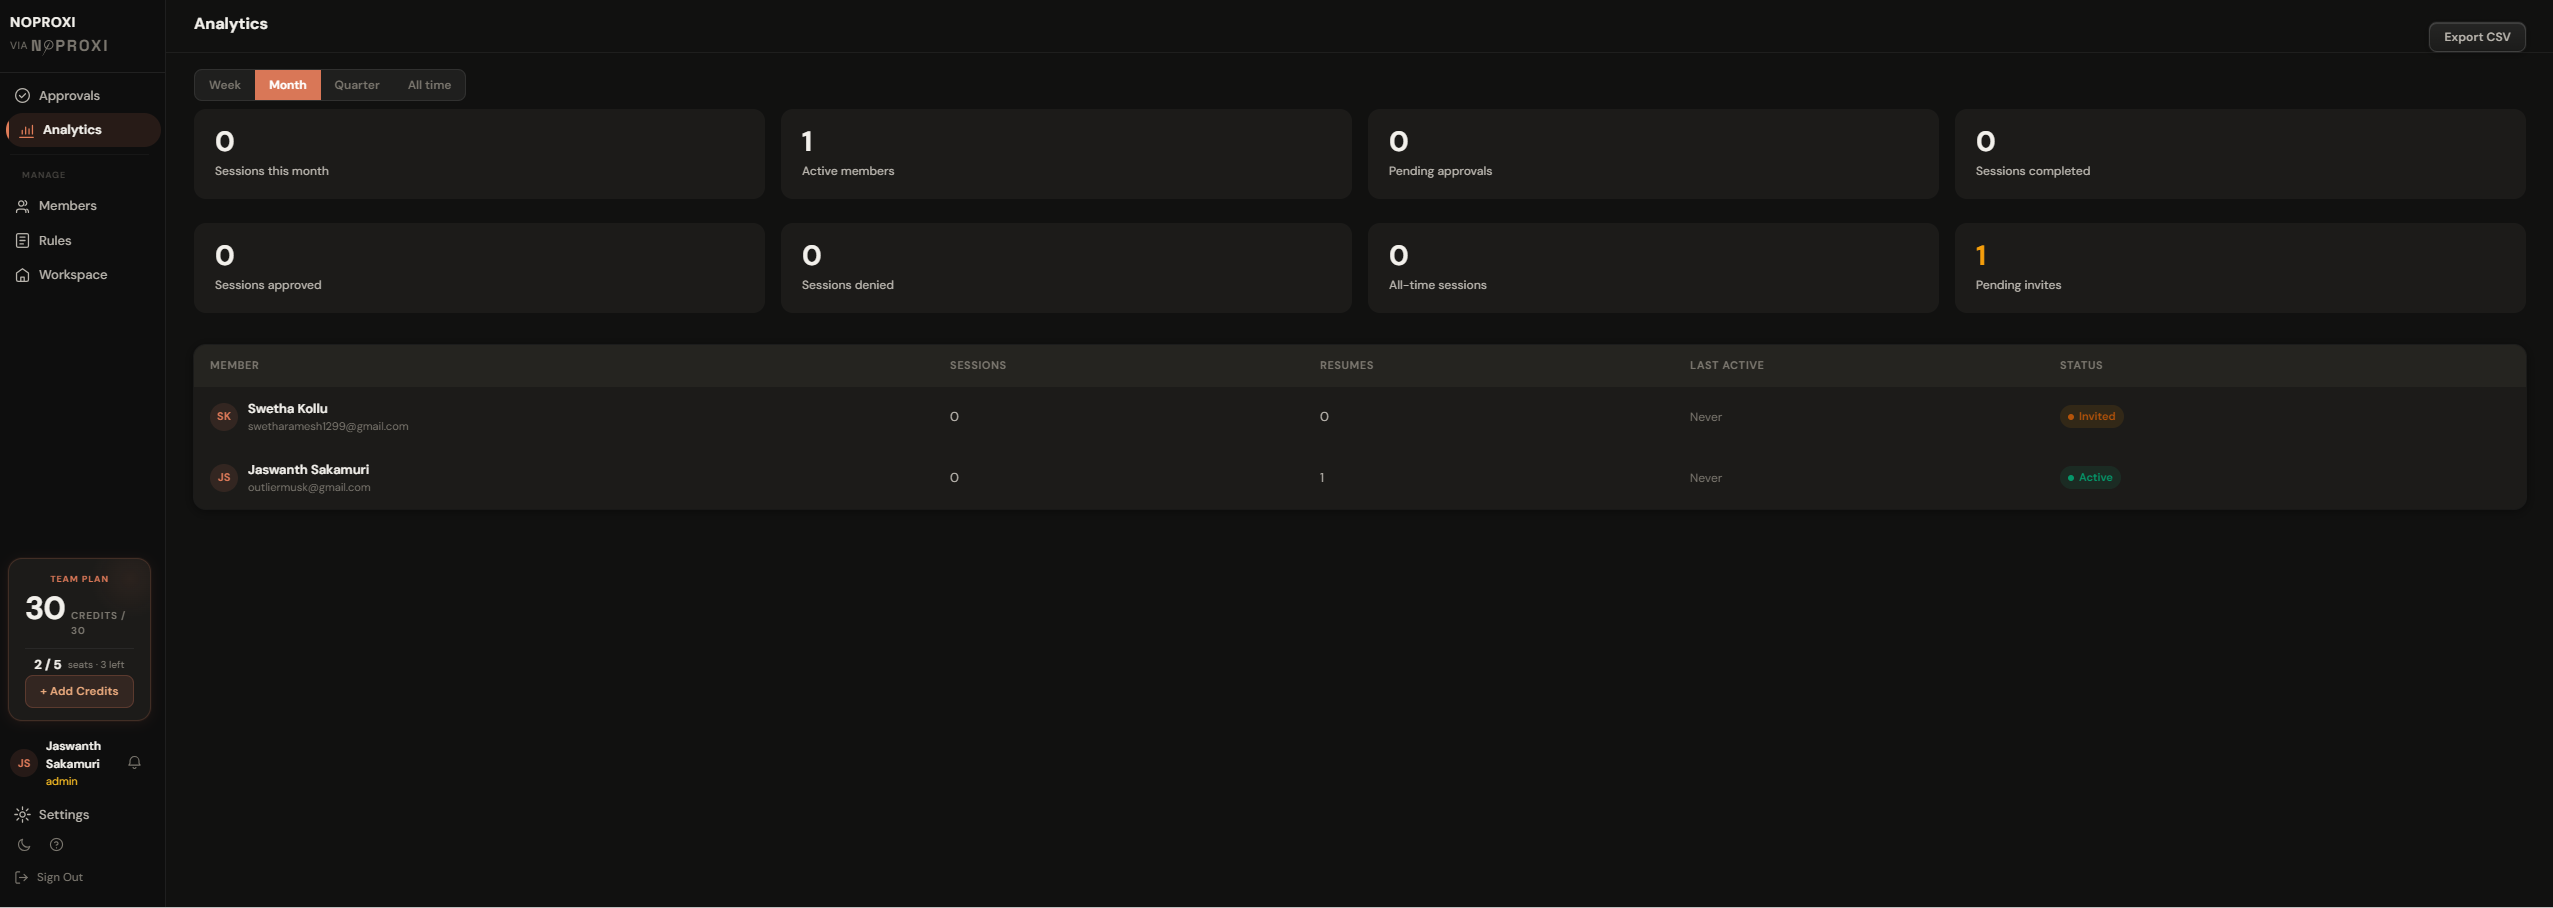Click the Invited status badge

click(2091, 417)
